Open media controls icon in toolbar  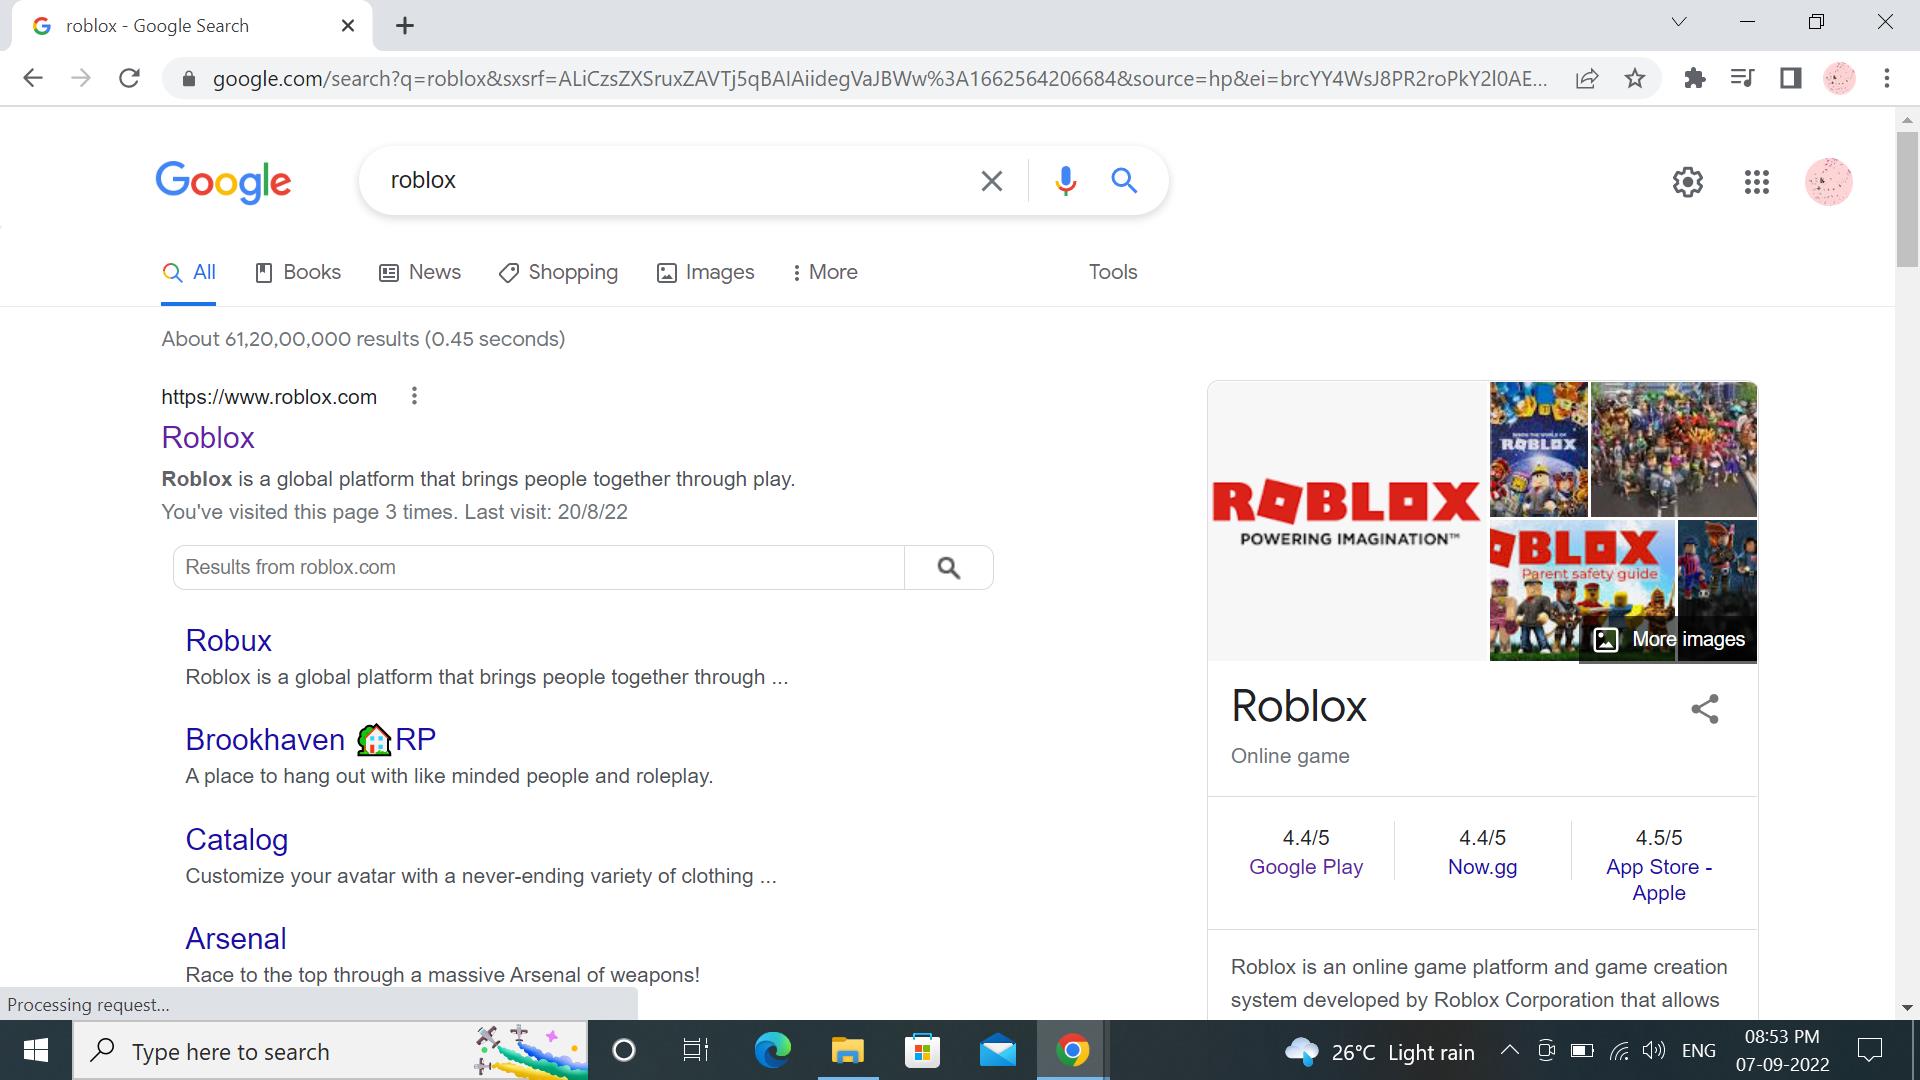point(1742,78)
